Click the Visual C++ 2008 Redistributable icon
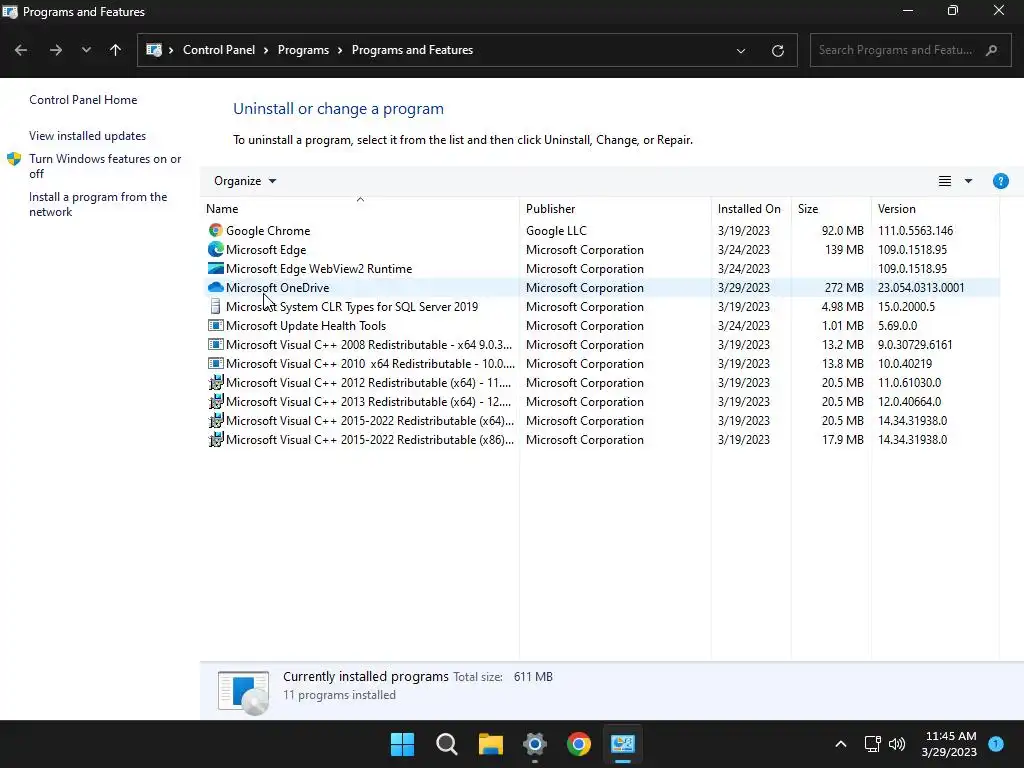This screenshot has width=1024, height=768. 216,344
